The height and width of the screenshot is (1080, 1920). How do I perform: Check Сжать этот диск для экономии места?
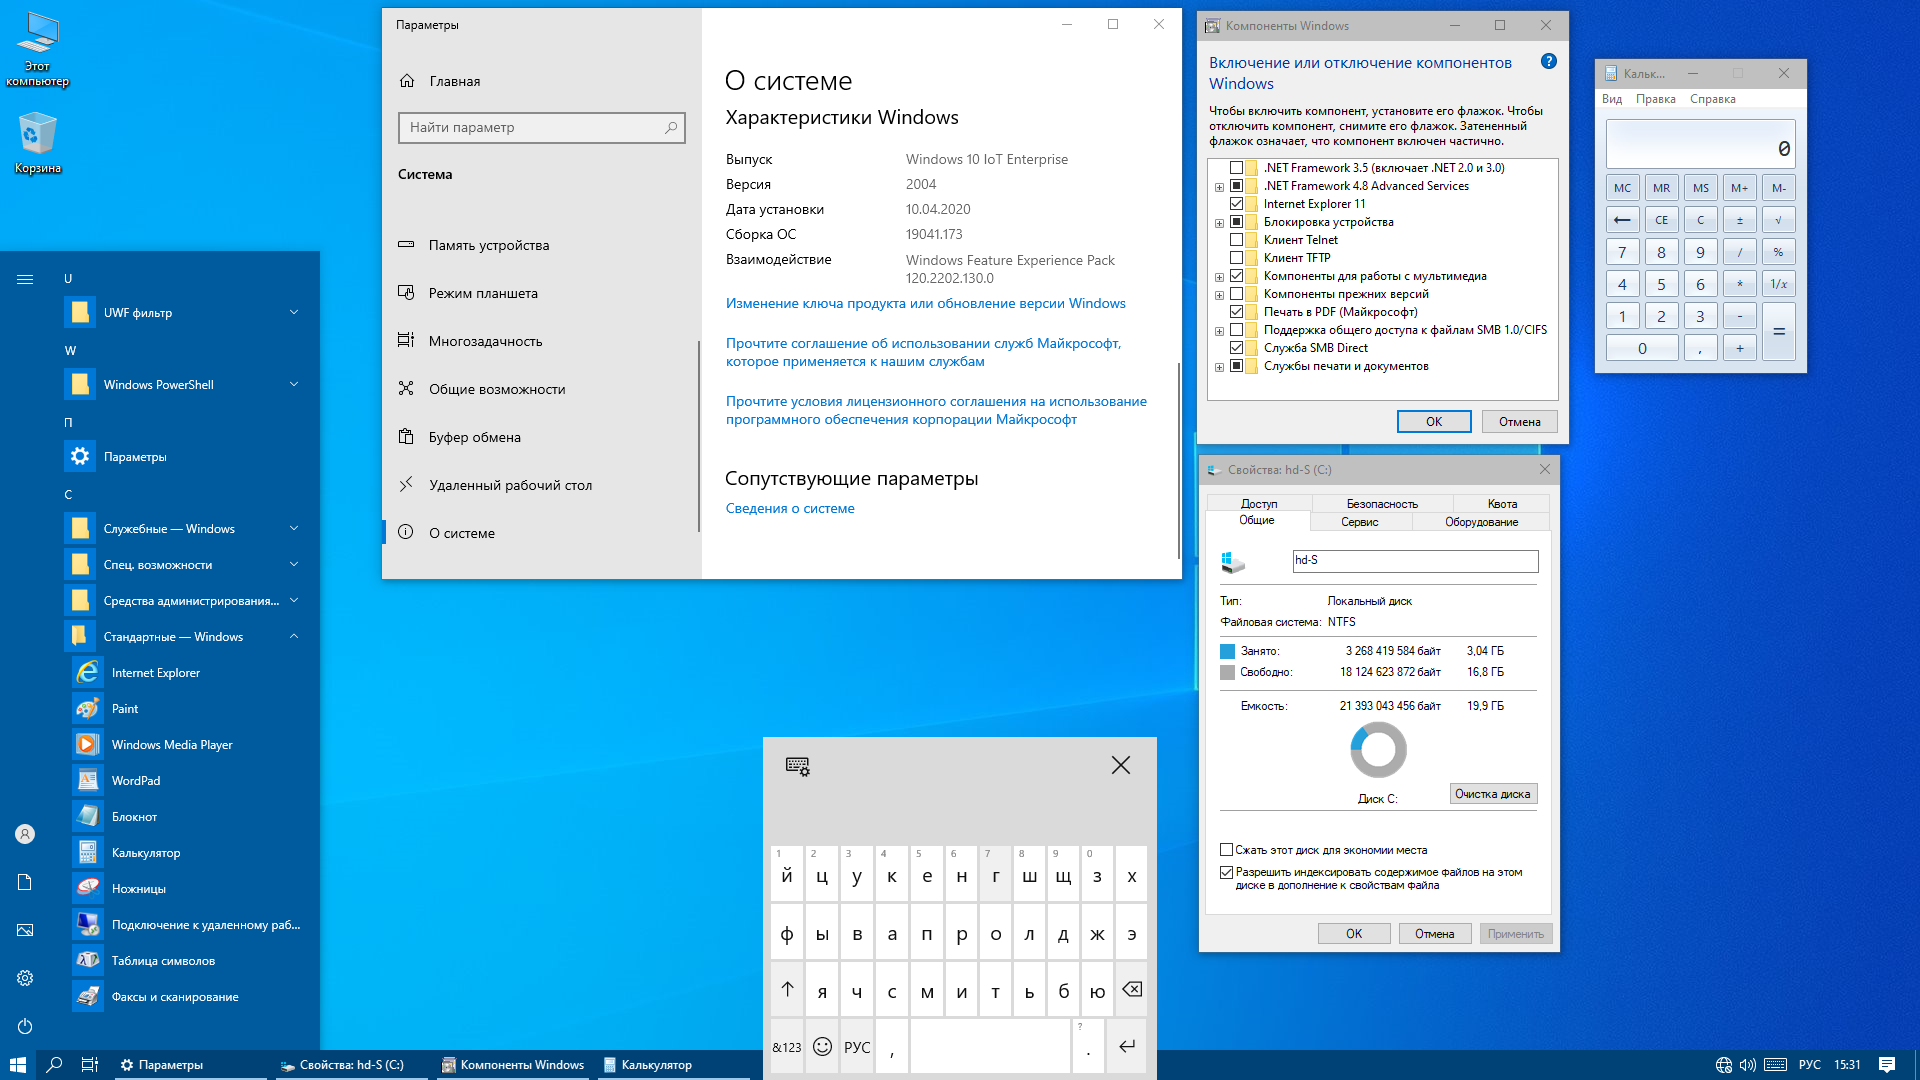click(x=1226, y=850)
